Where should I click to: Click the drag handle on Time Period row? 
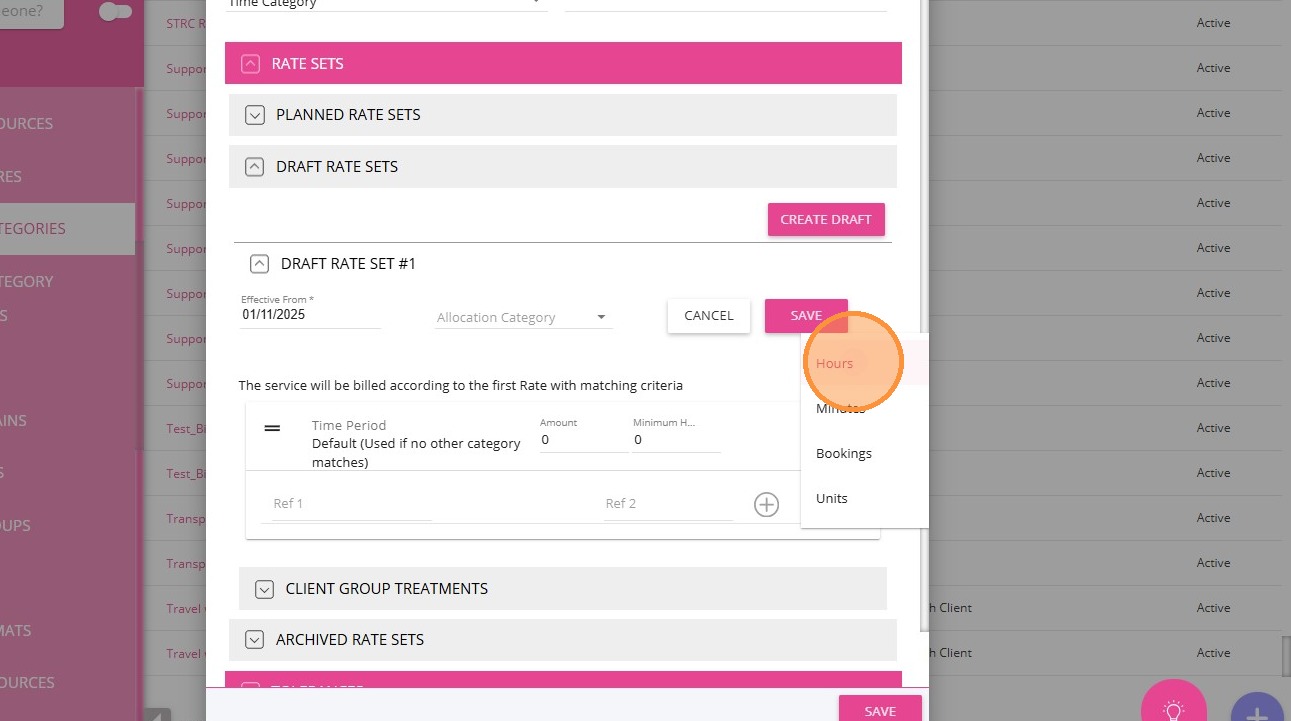coord(272,428)
